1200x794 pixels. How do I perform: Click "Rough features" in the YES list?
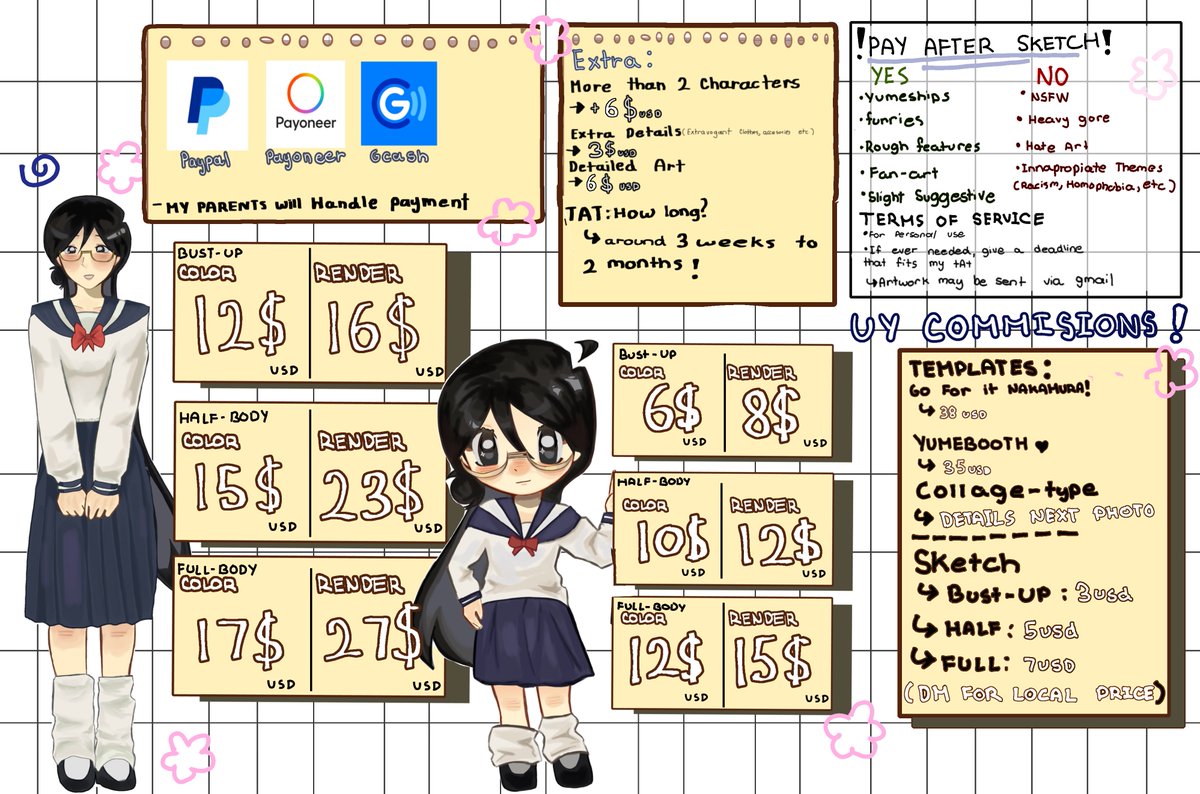tap(919, 146)
